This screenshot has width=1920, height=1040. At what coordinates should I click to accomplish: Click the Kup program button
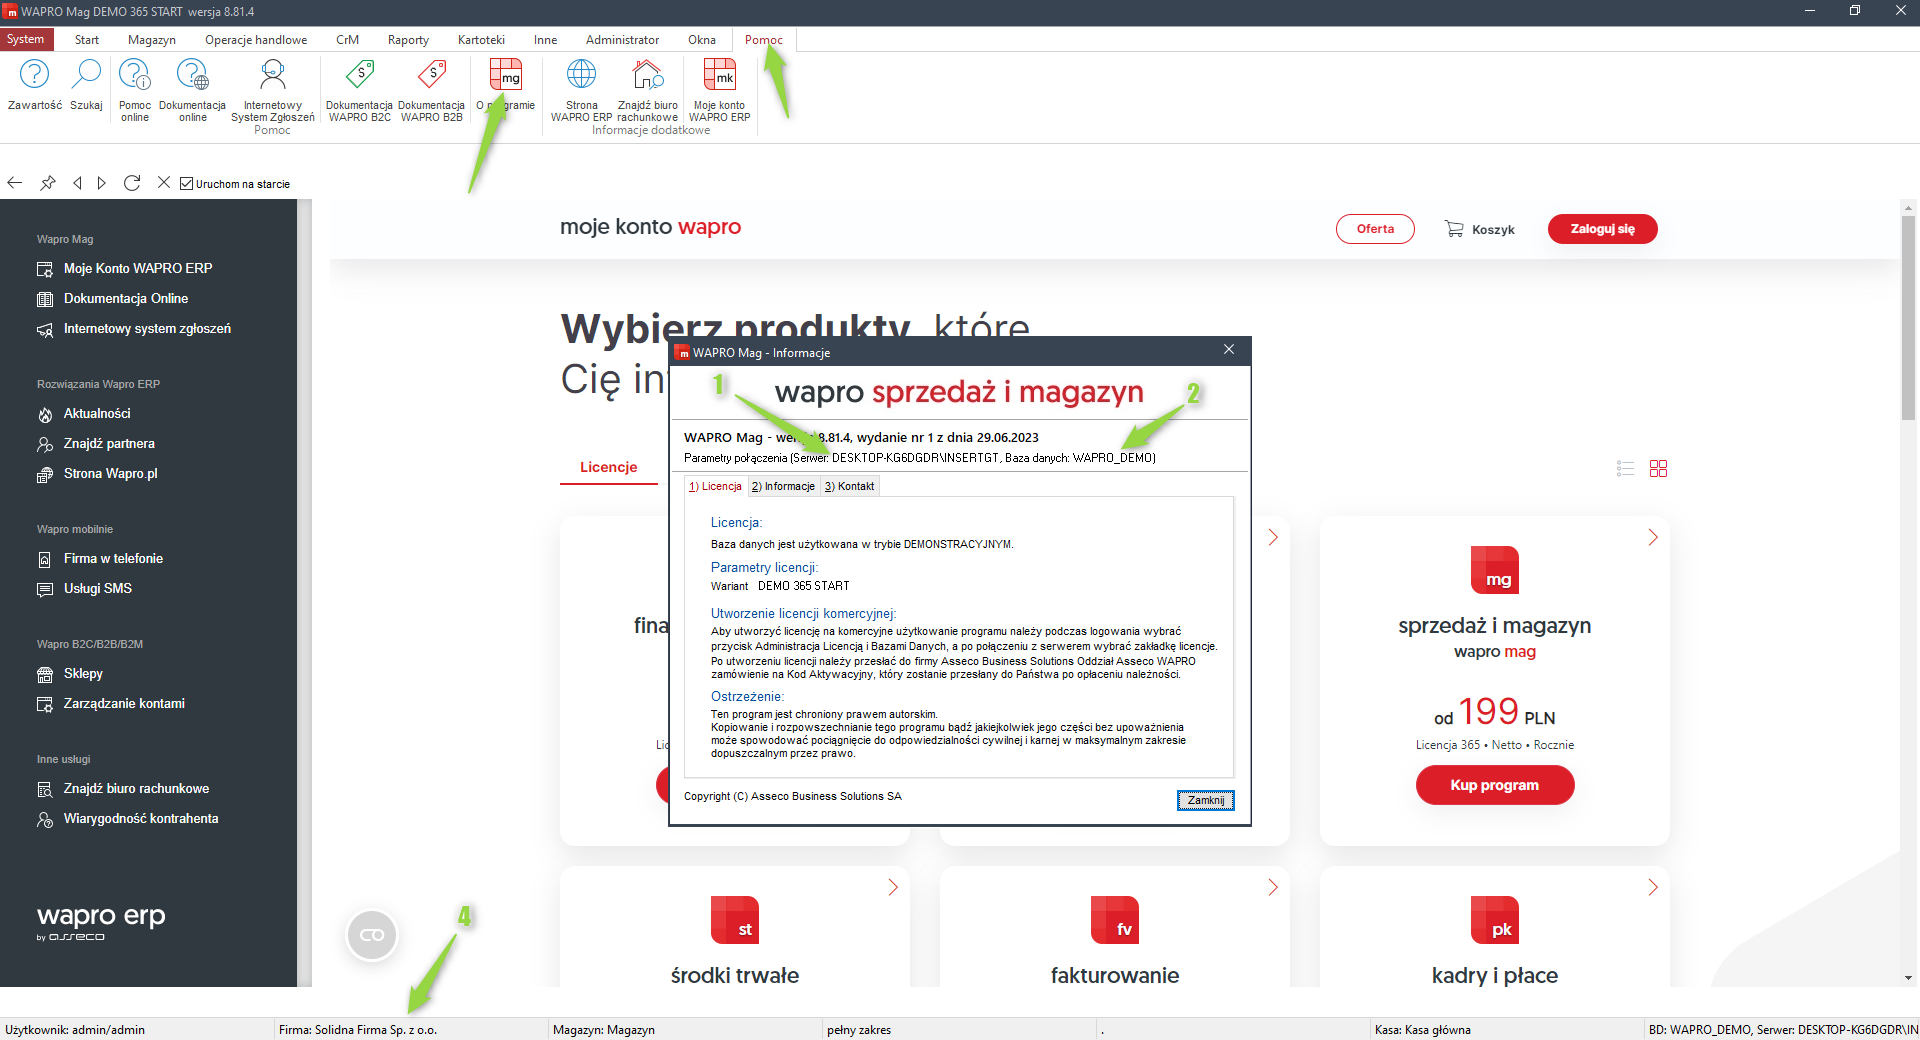pos(1495,785)
